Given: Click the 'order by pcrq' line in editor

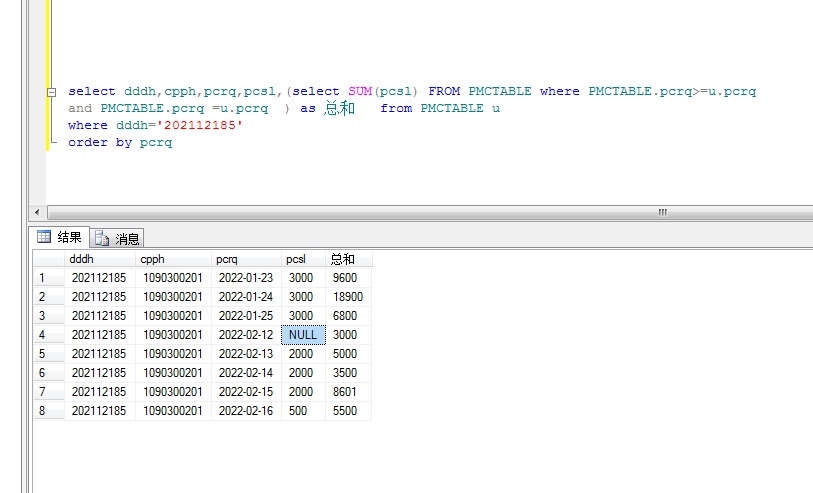Looking at the screenshot, I should [x=120, y=143].
